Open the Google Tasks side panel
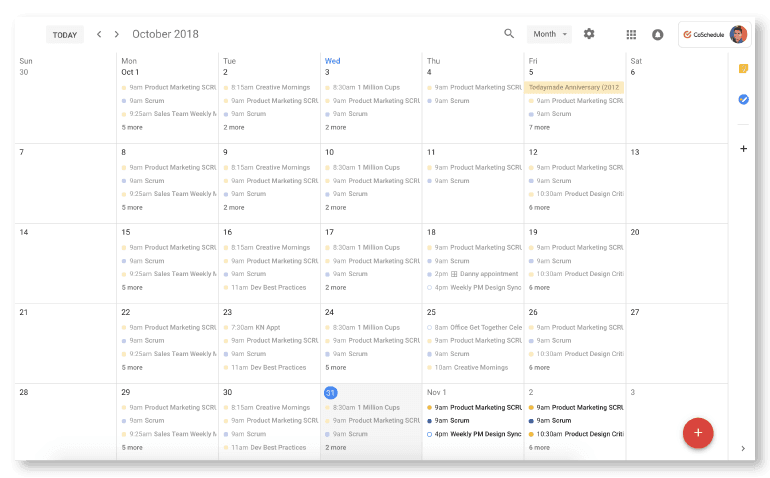Viewport: 770px width, 478px height. (743, 99)
